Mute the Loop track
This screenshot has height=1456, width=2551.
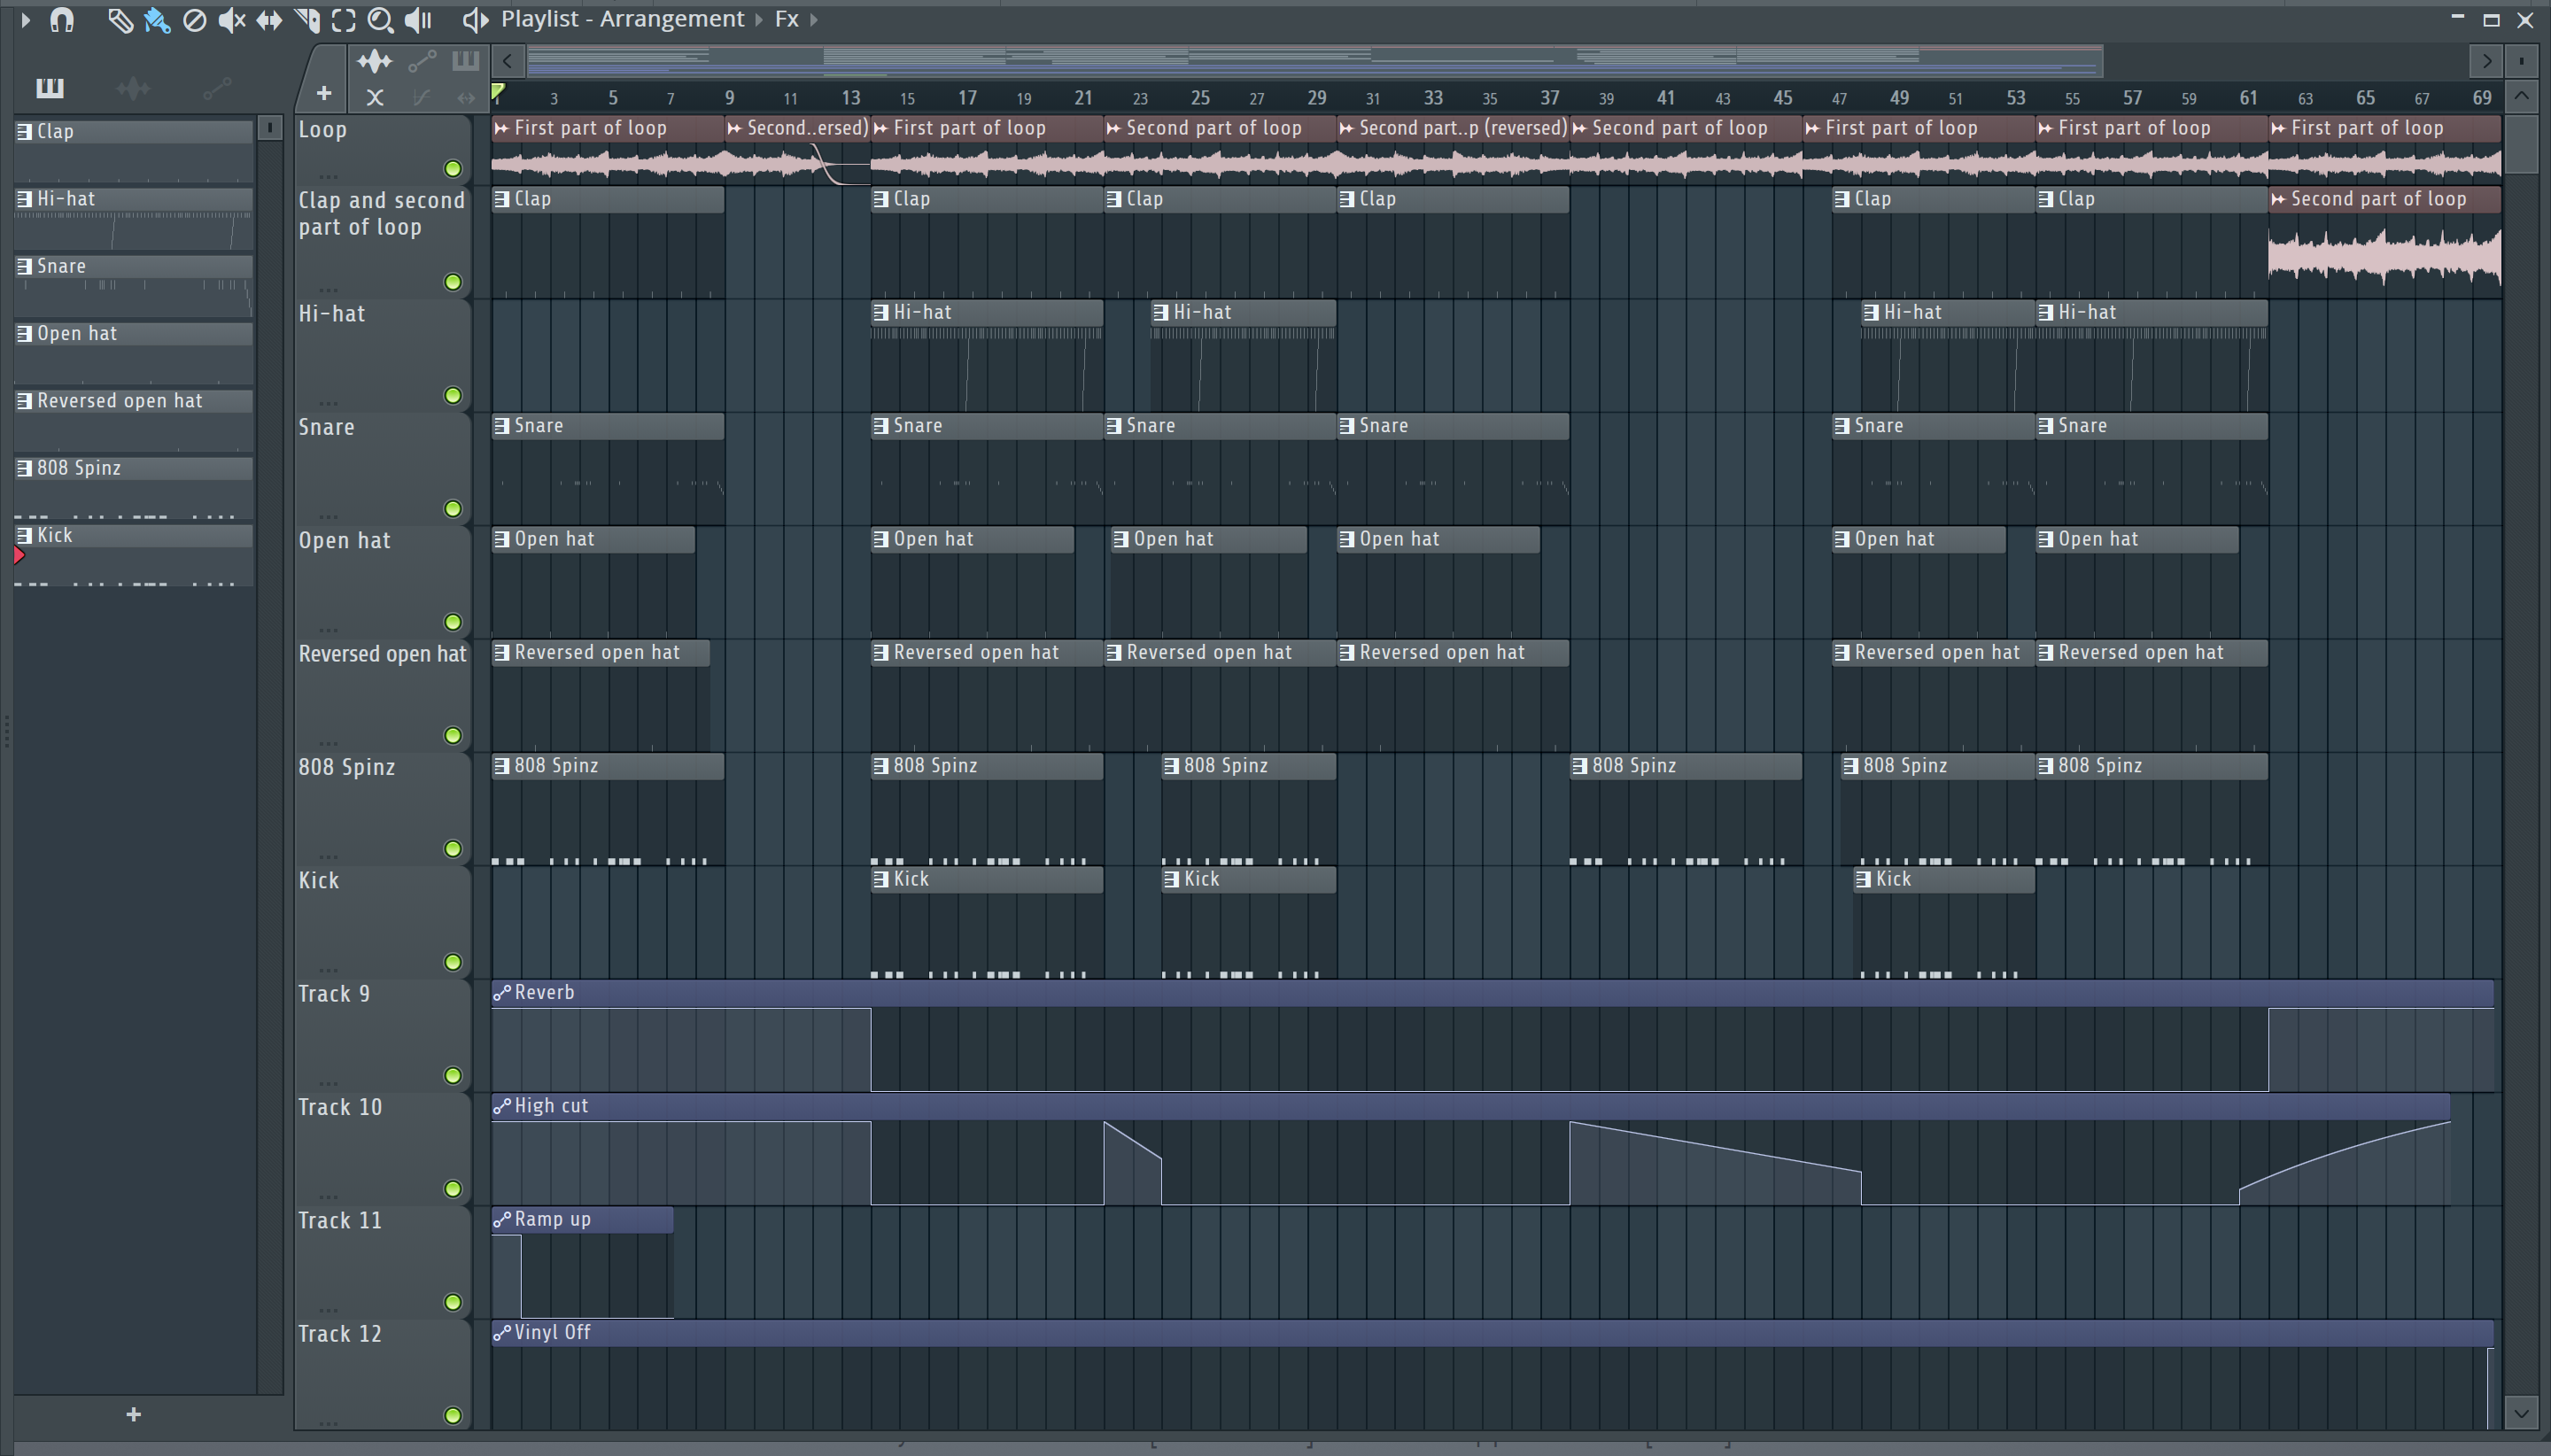[453, 168]
